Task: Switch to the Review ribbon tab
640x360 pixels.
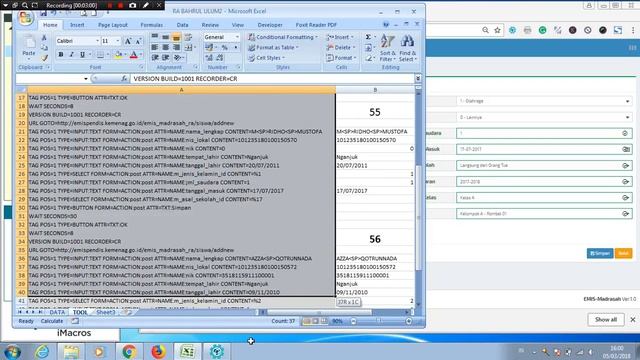Action: click(210, 25)
